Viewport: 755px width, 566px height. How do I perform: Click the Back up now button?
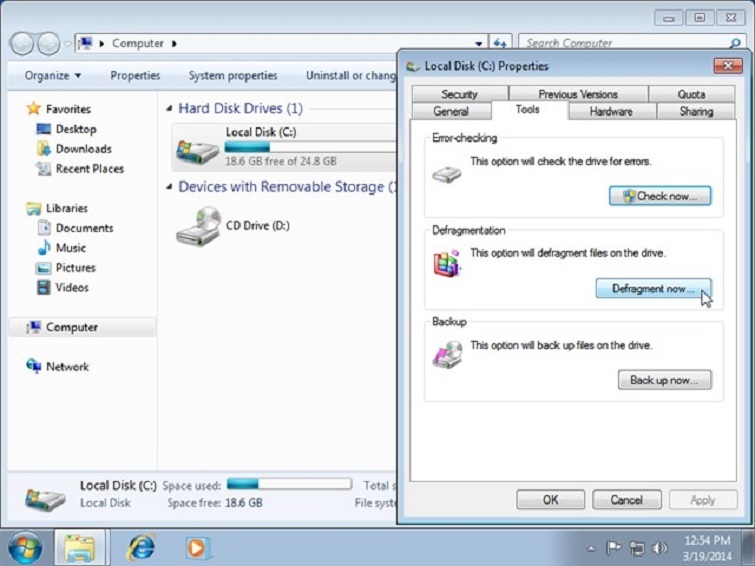pyautogui.click(x=664, y=380)
